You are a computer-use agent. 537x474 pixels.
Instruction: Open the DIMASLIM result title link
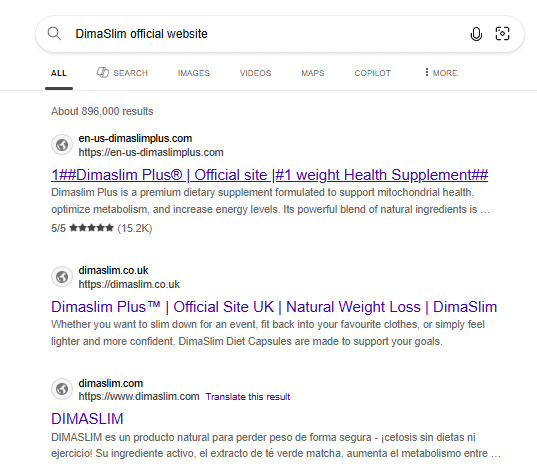87,419
